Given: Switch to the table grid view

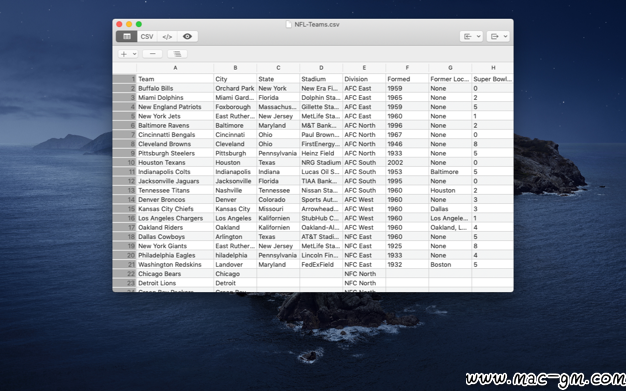Looking at the screenshot, I should pos(127,36).
